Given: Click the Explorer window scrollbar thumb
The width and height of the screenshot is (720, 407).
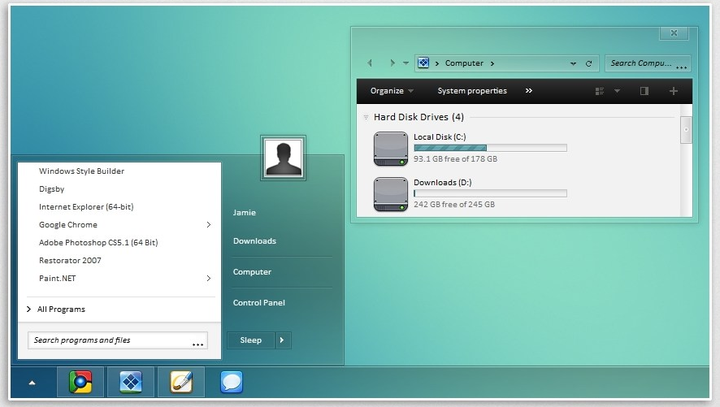Looking at the screenshot, I should tap(686, 130).
